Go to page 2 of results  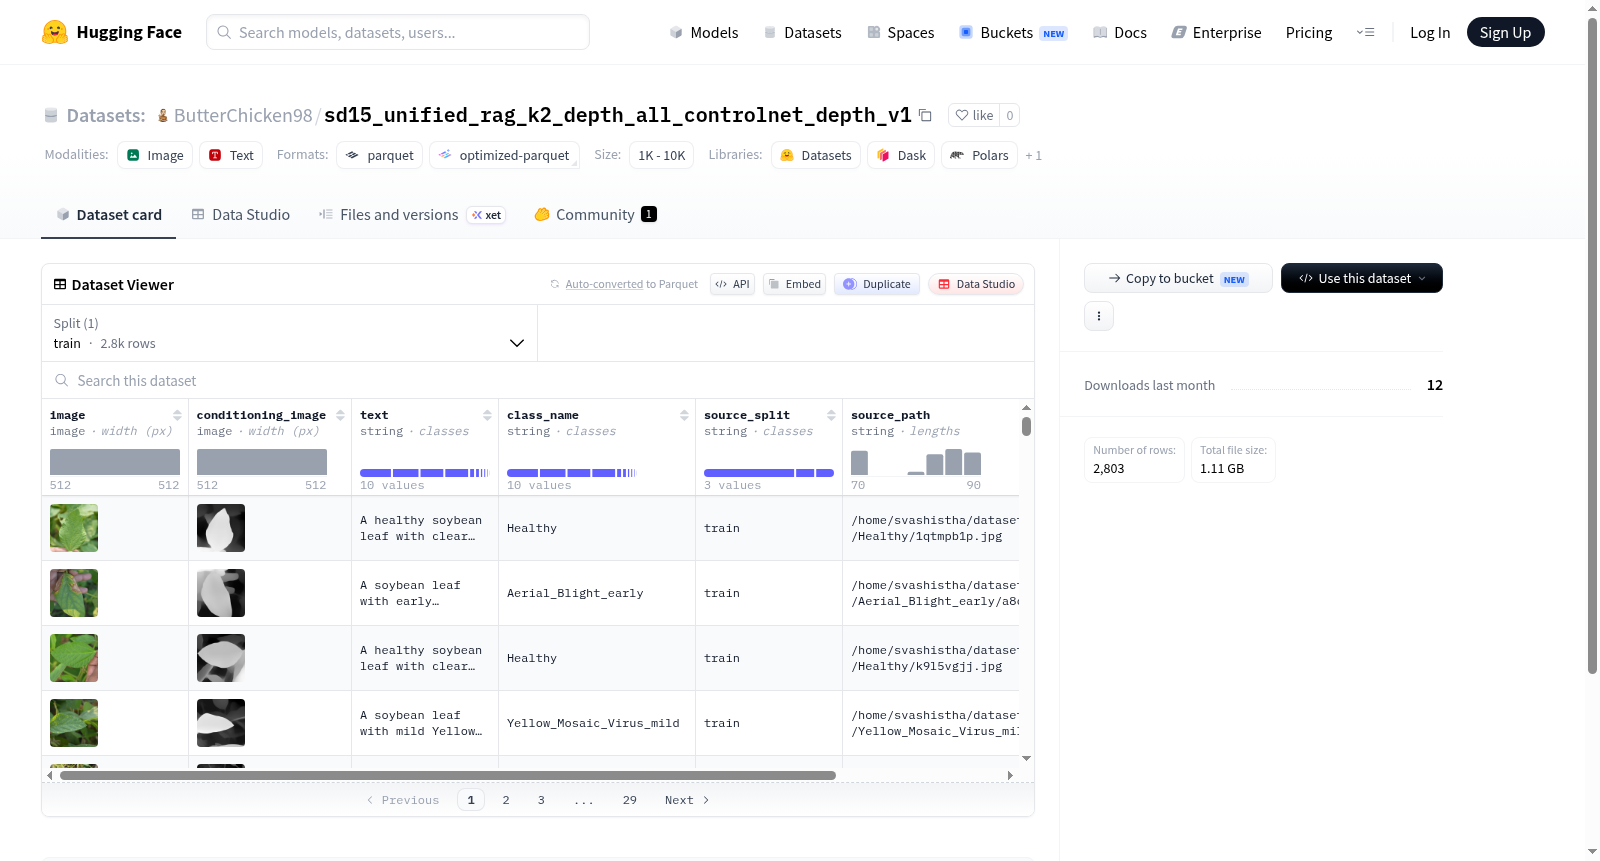(506, 800)
